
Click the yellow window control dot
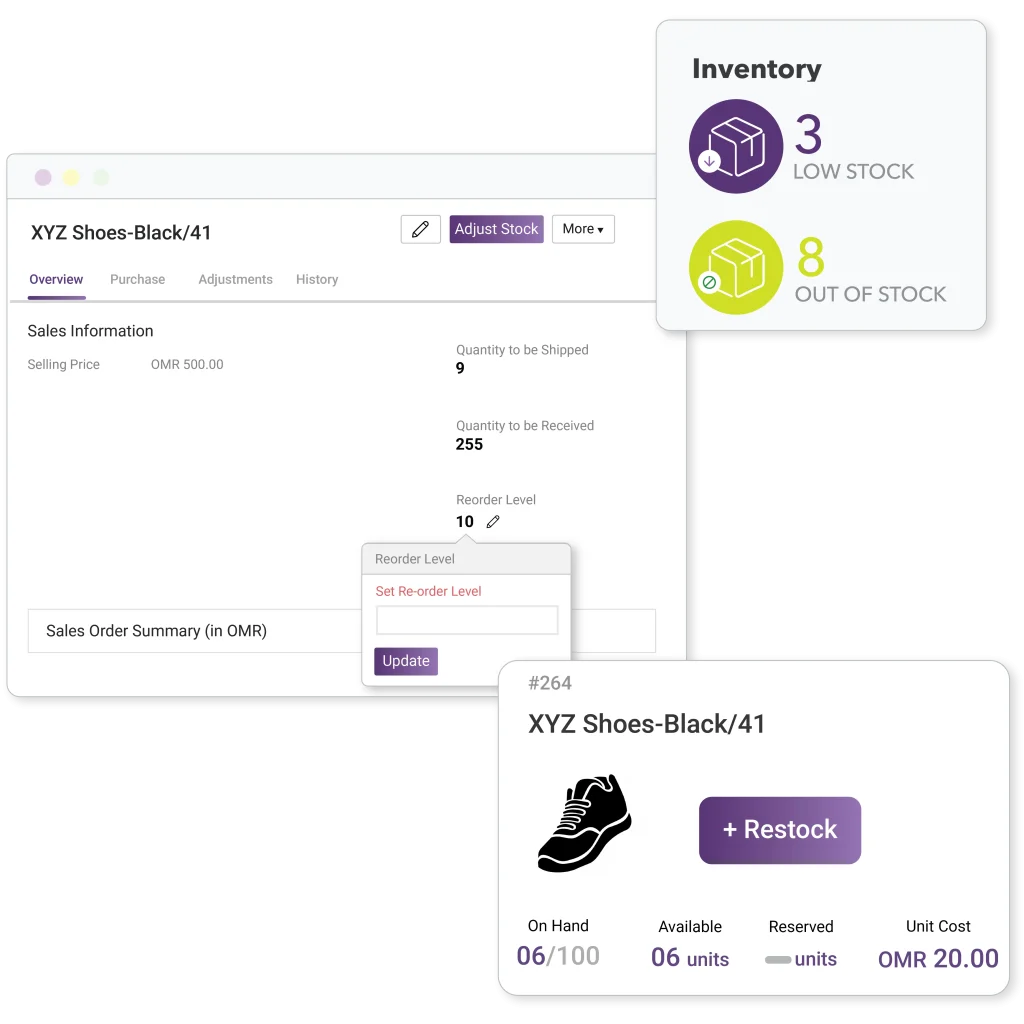tap(71, 176)
